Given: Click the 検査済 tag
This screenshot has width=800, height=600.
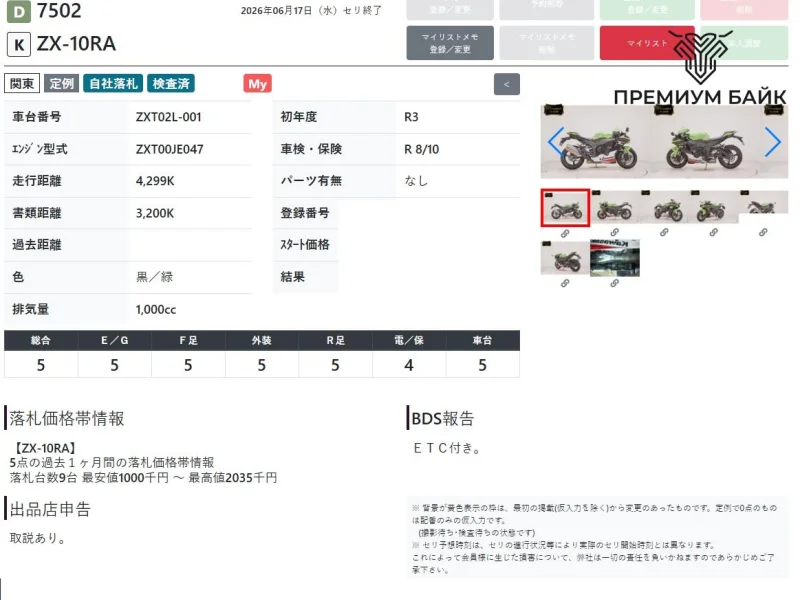Looking at the screenshot, I should point(171,84).
